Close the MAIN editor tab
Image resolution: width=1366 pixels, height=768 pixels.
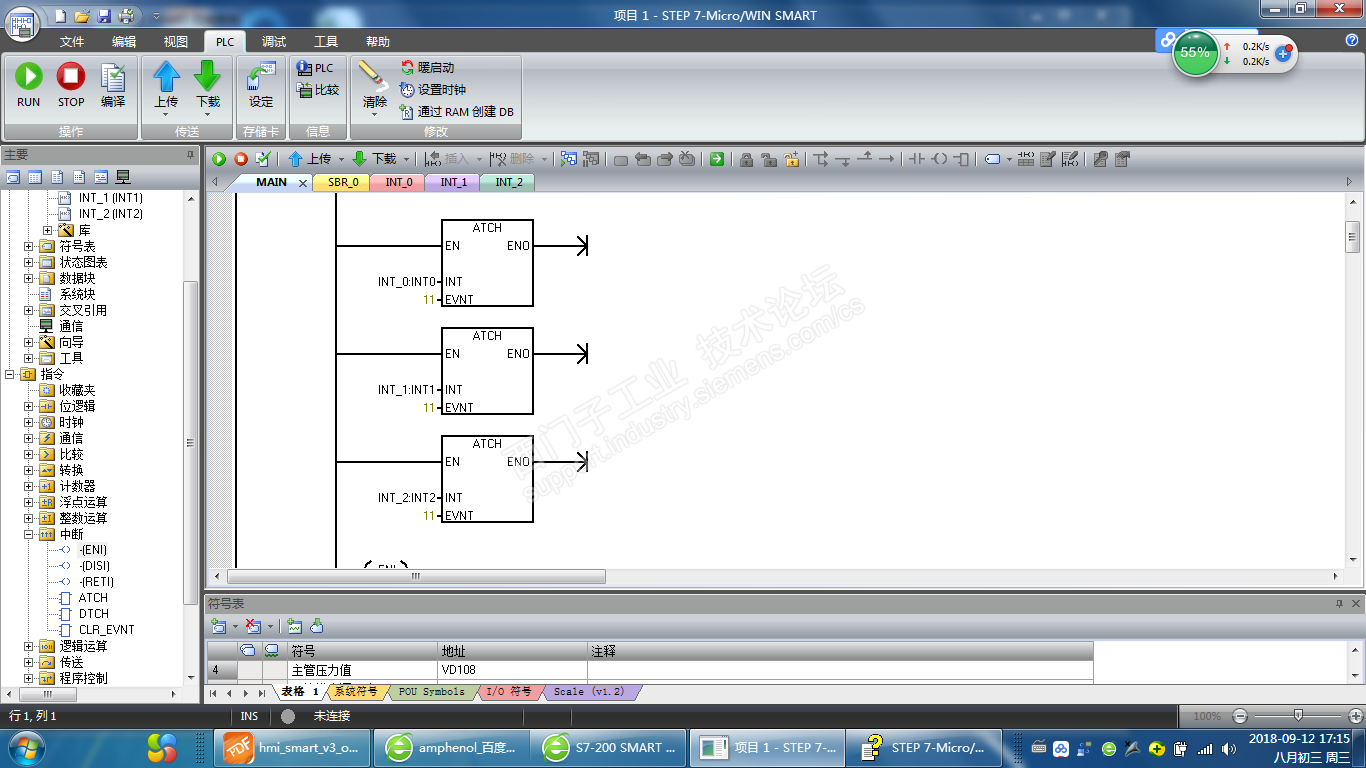pos(303,183)
